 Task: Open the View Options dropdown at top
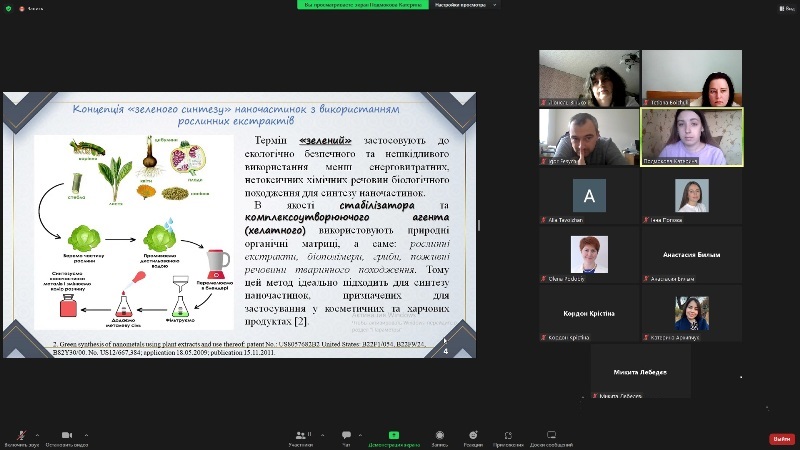(x=465, y=5)
